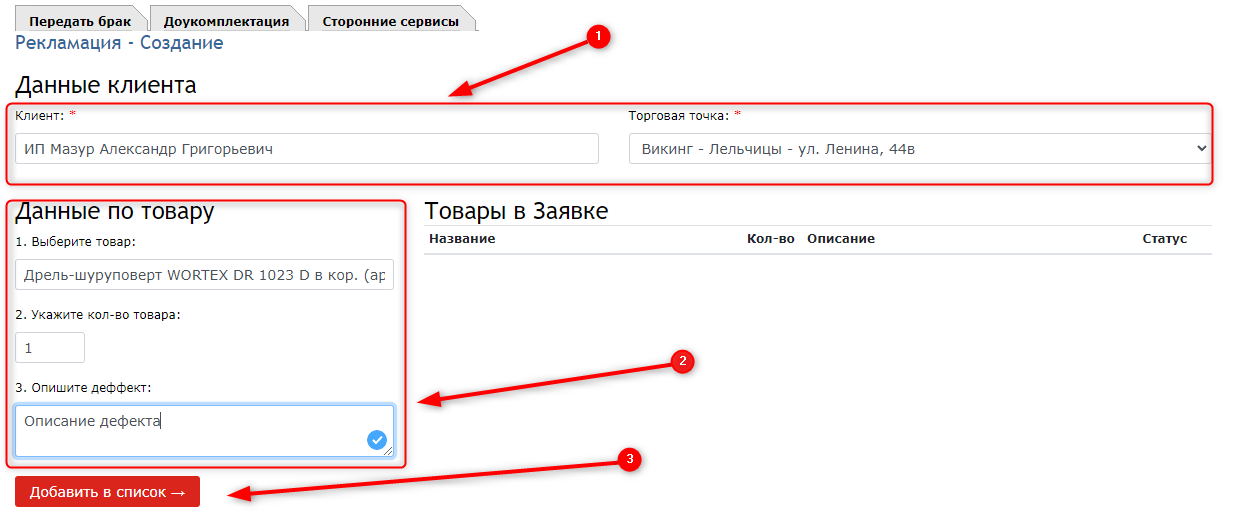Click the Название column header
This screenshot has height=519, width=1255.
[462, 239]
